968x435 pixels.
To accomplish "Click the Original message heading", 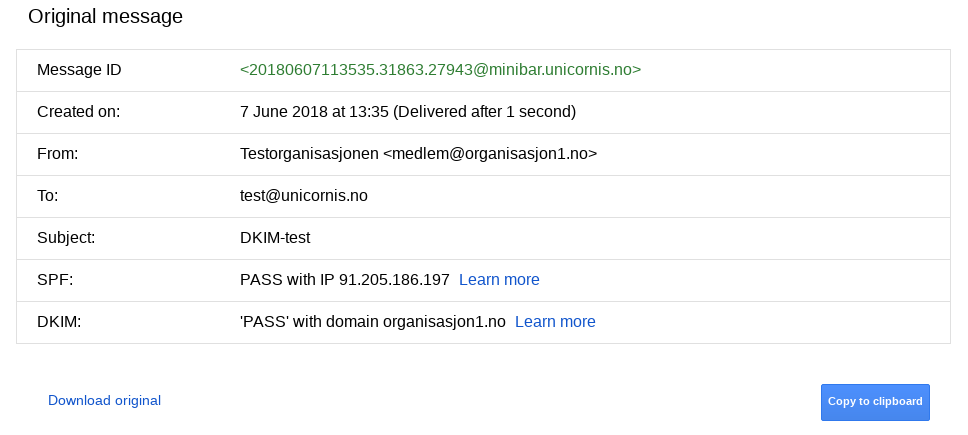I will (x=106, y=16).
